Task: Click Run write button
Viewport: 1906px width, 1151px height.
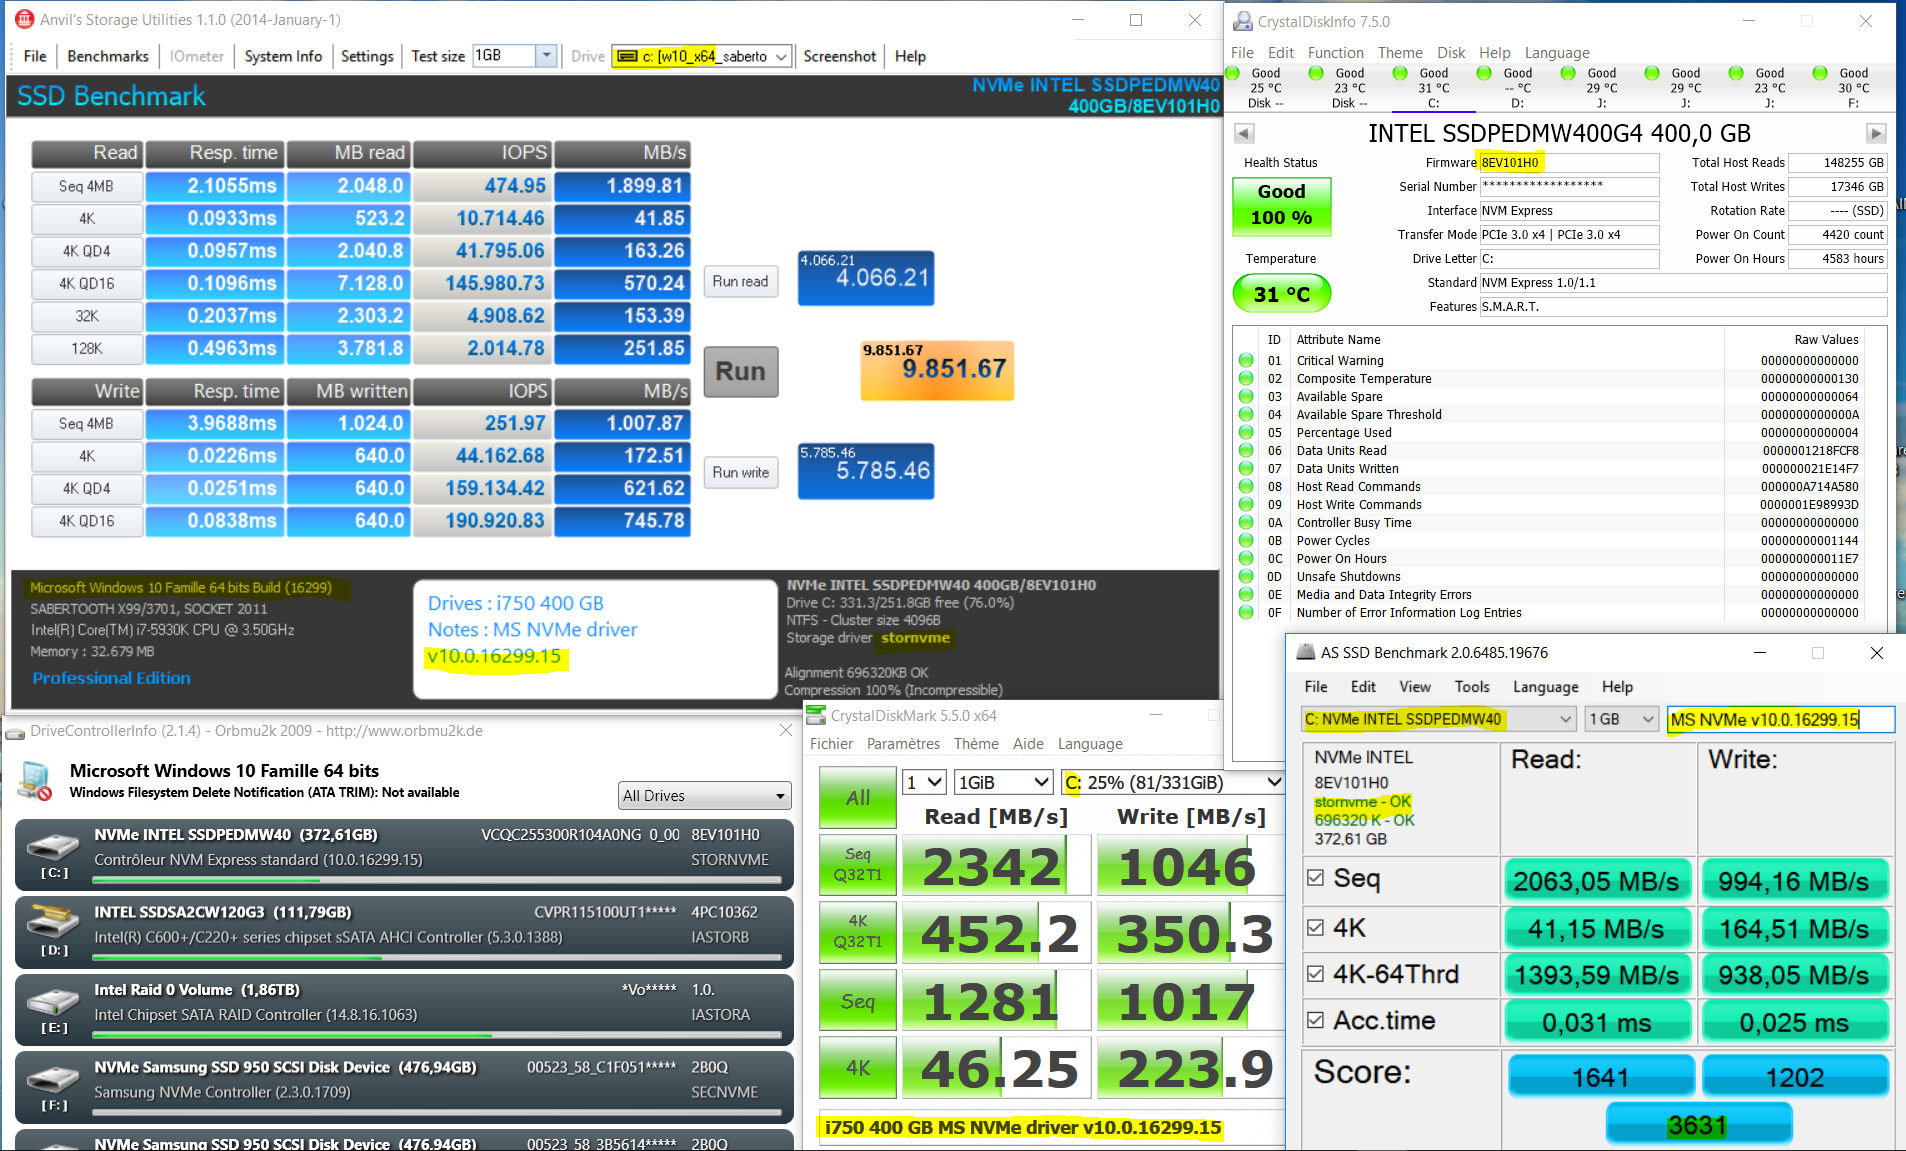Action: tap(740, 473)
